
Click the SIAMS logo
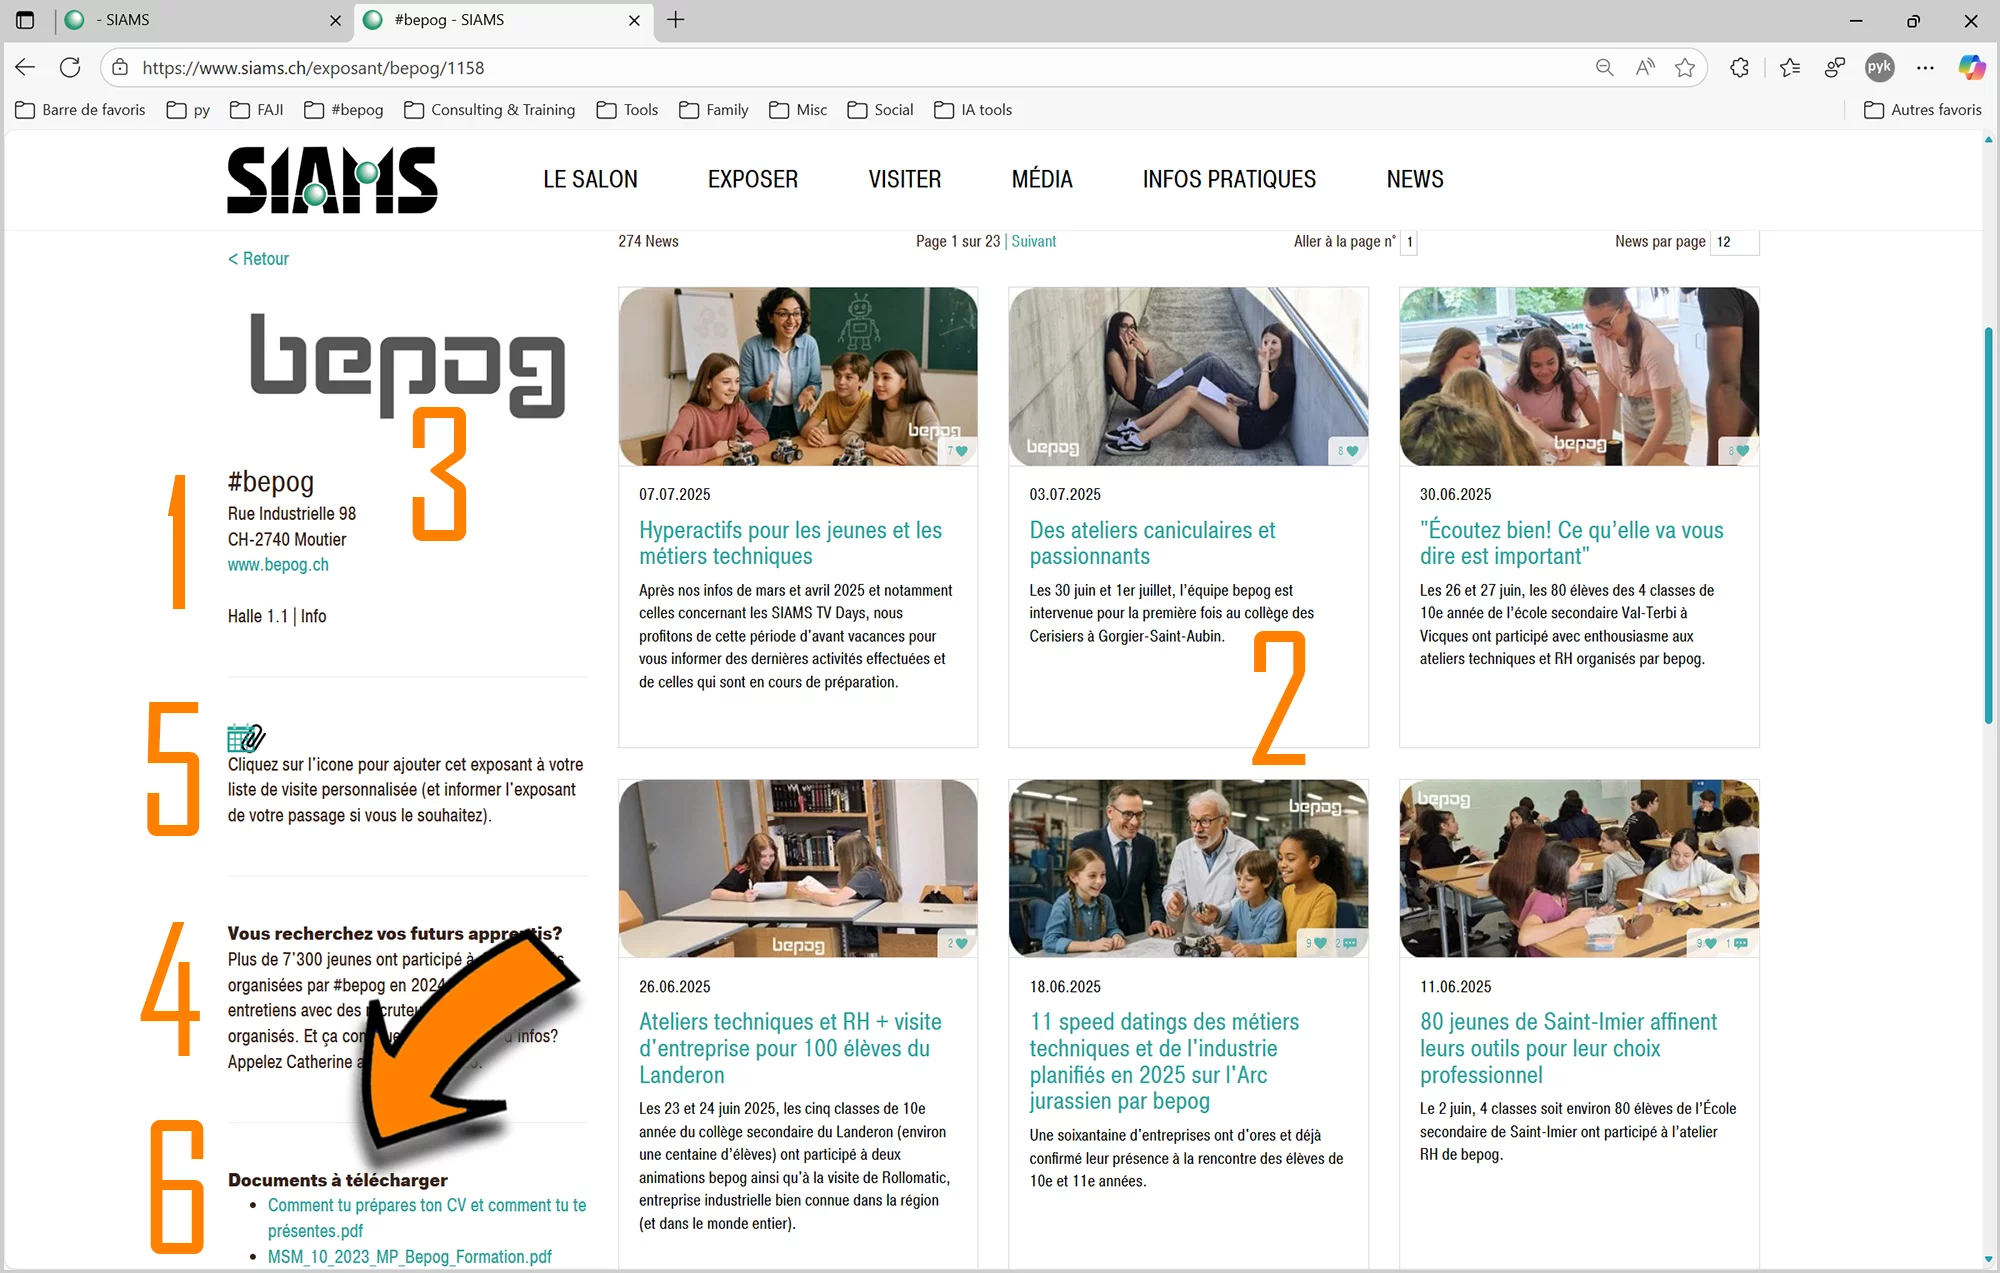332,180
